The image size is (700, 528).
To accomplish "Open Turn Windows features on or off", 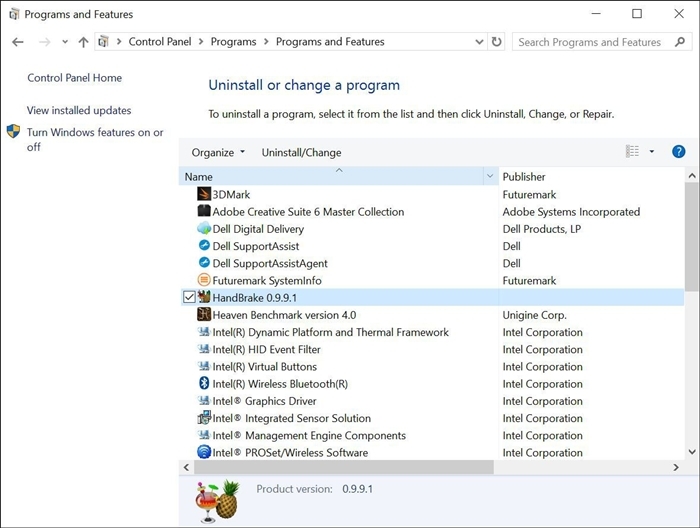I will [95, 139].
